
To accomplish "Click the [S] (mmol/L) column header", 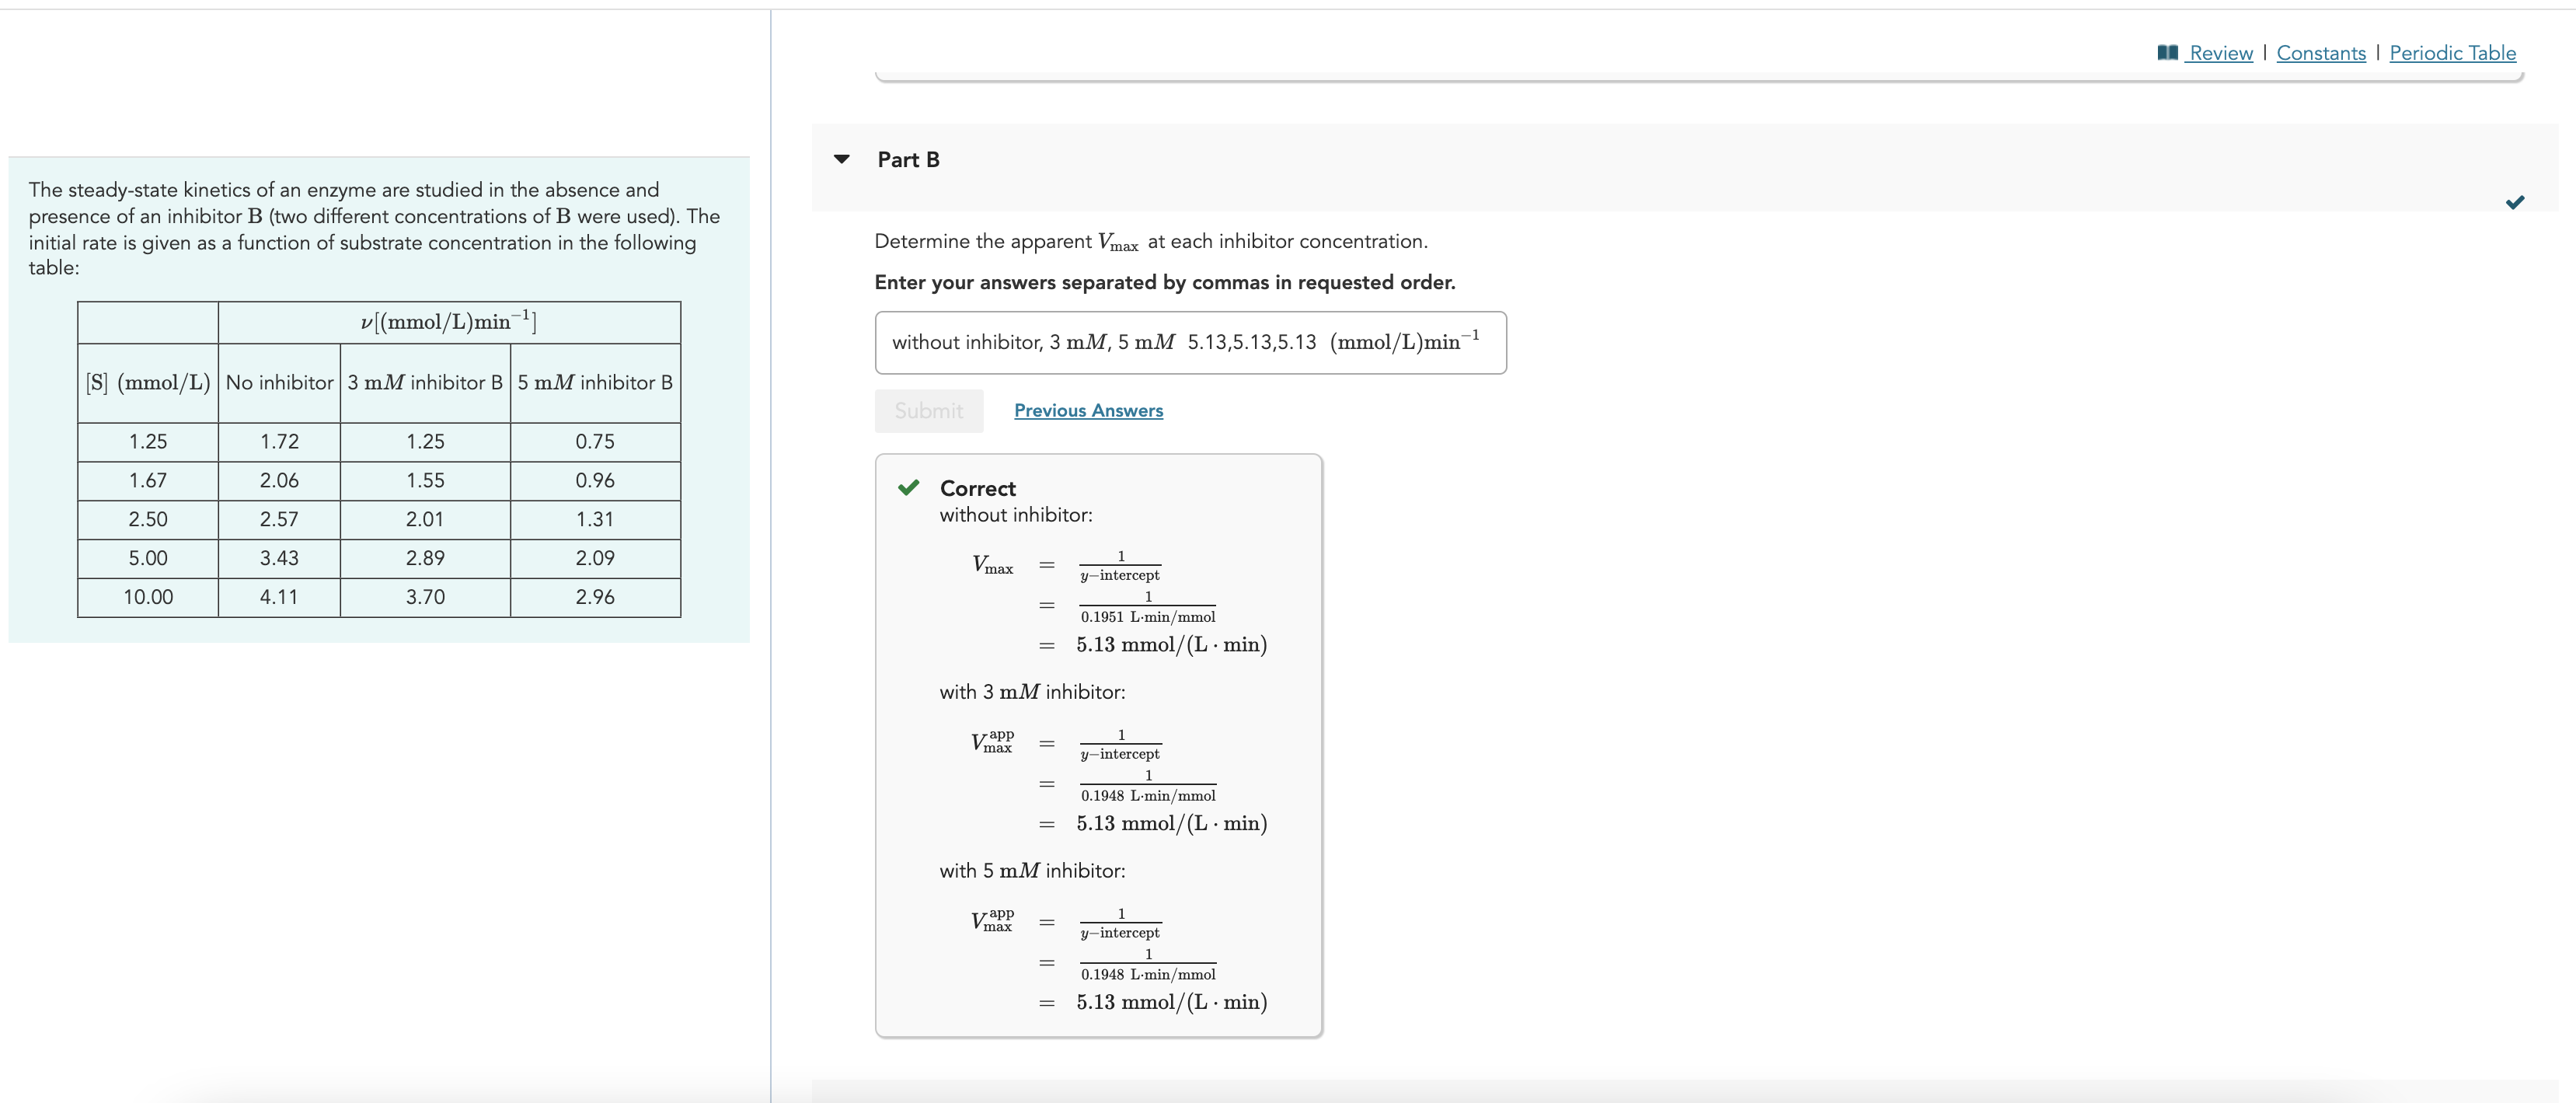I will click(148, 383).
